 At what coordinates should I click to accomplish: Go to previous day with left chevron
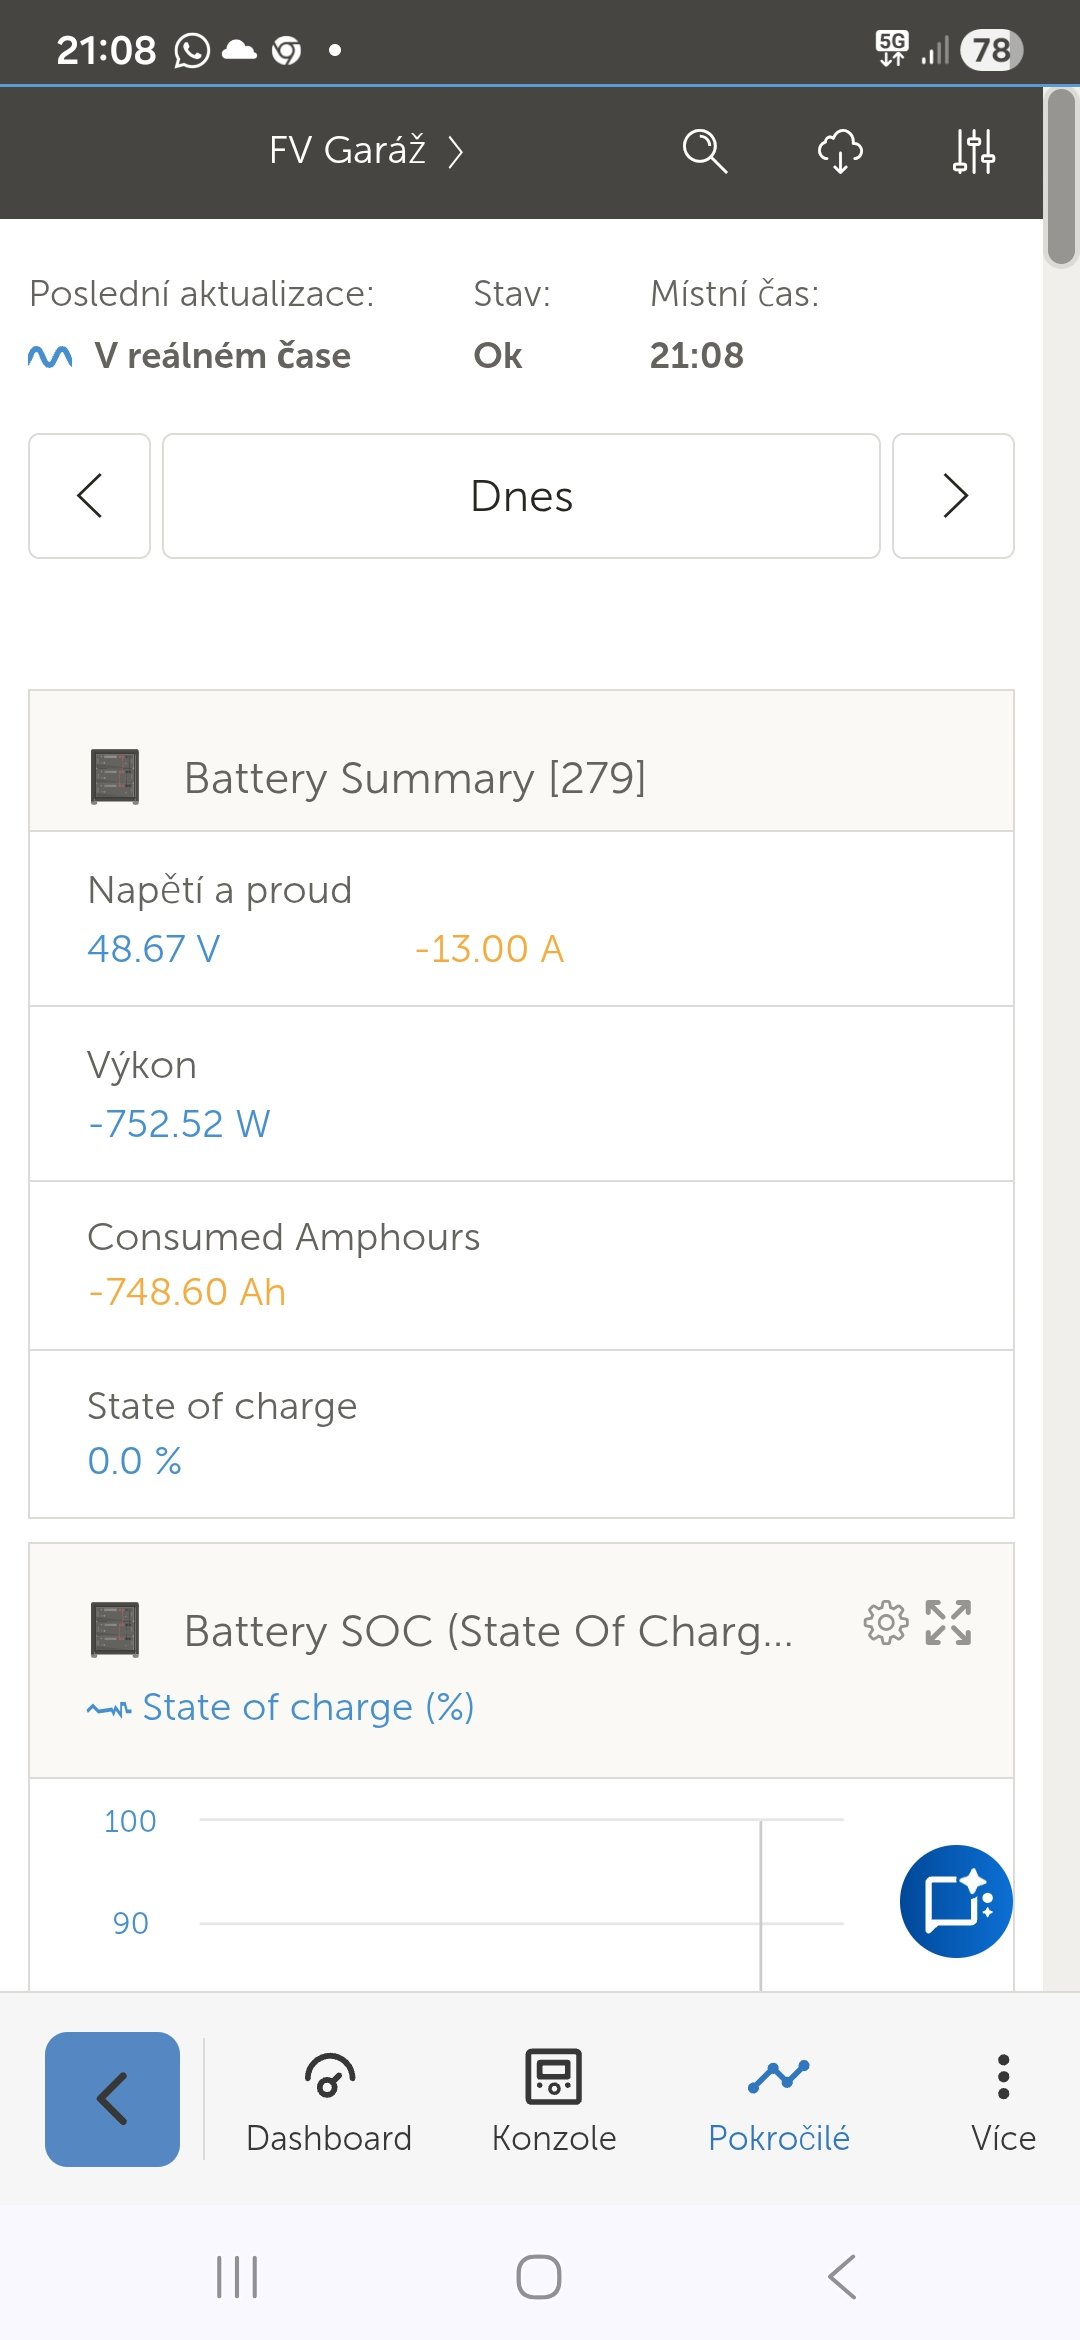(90, 496)
